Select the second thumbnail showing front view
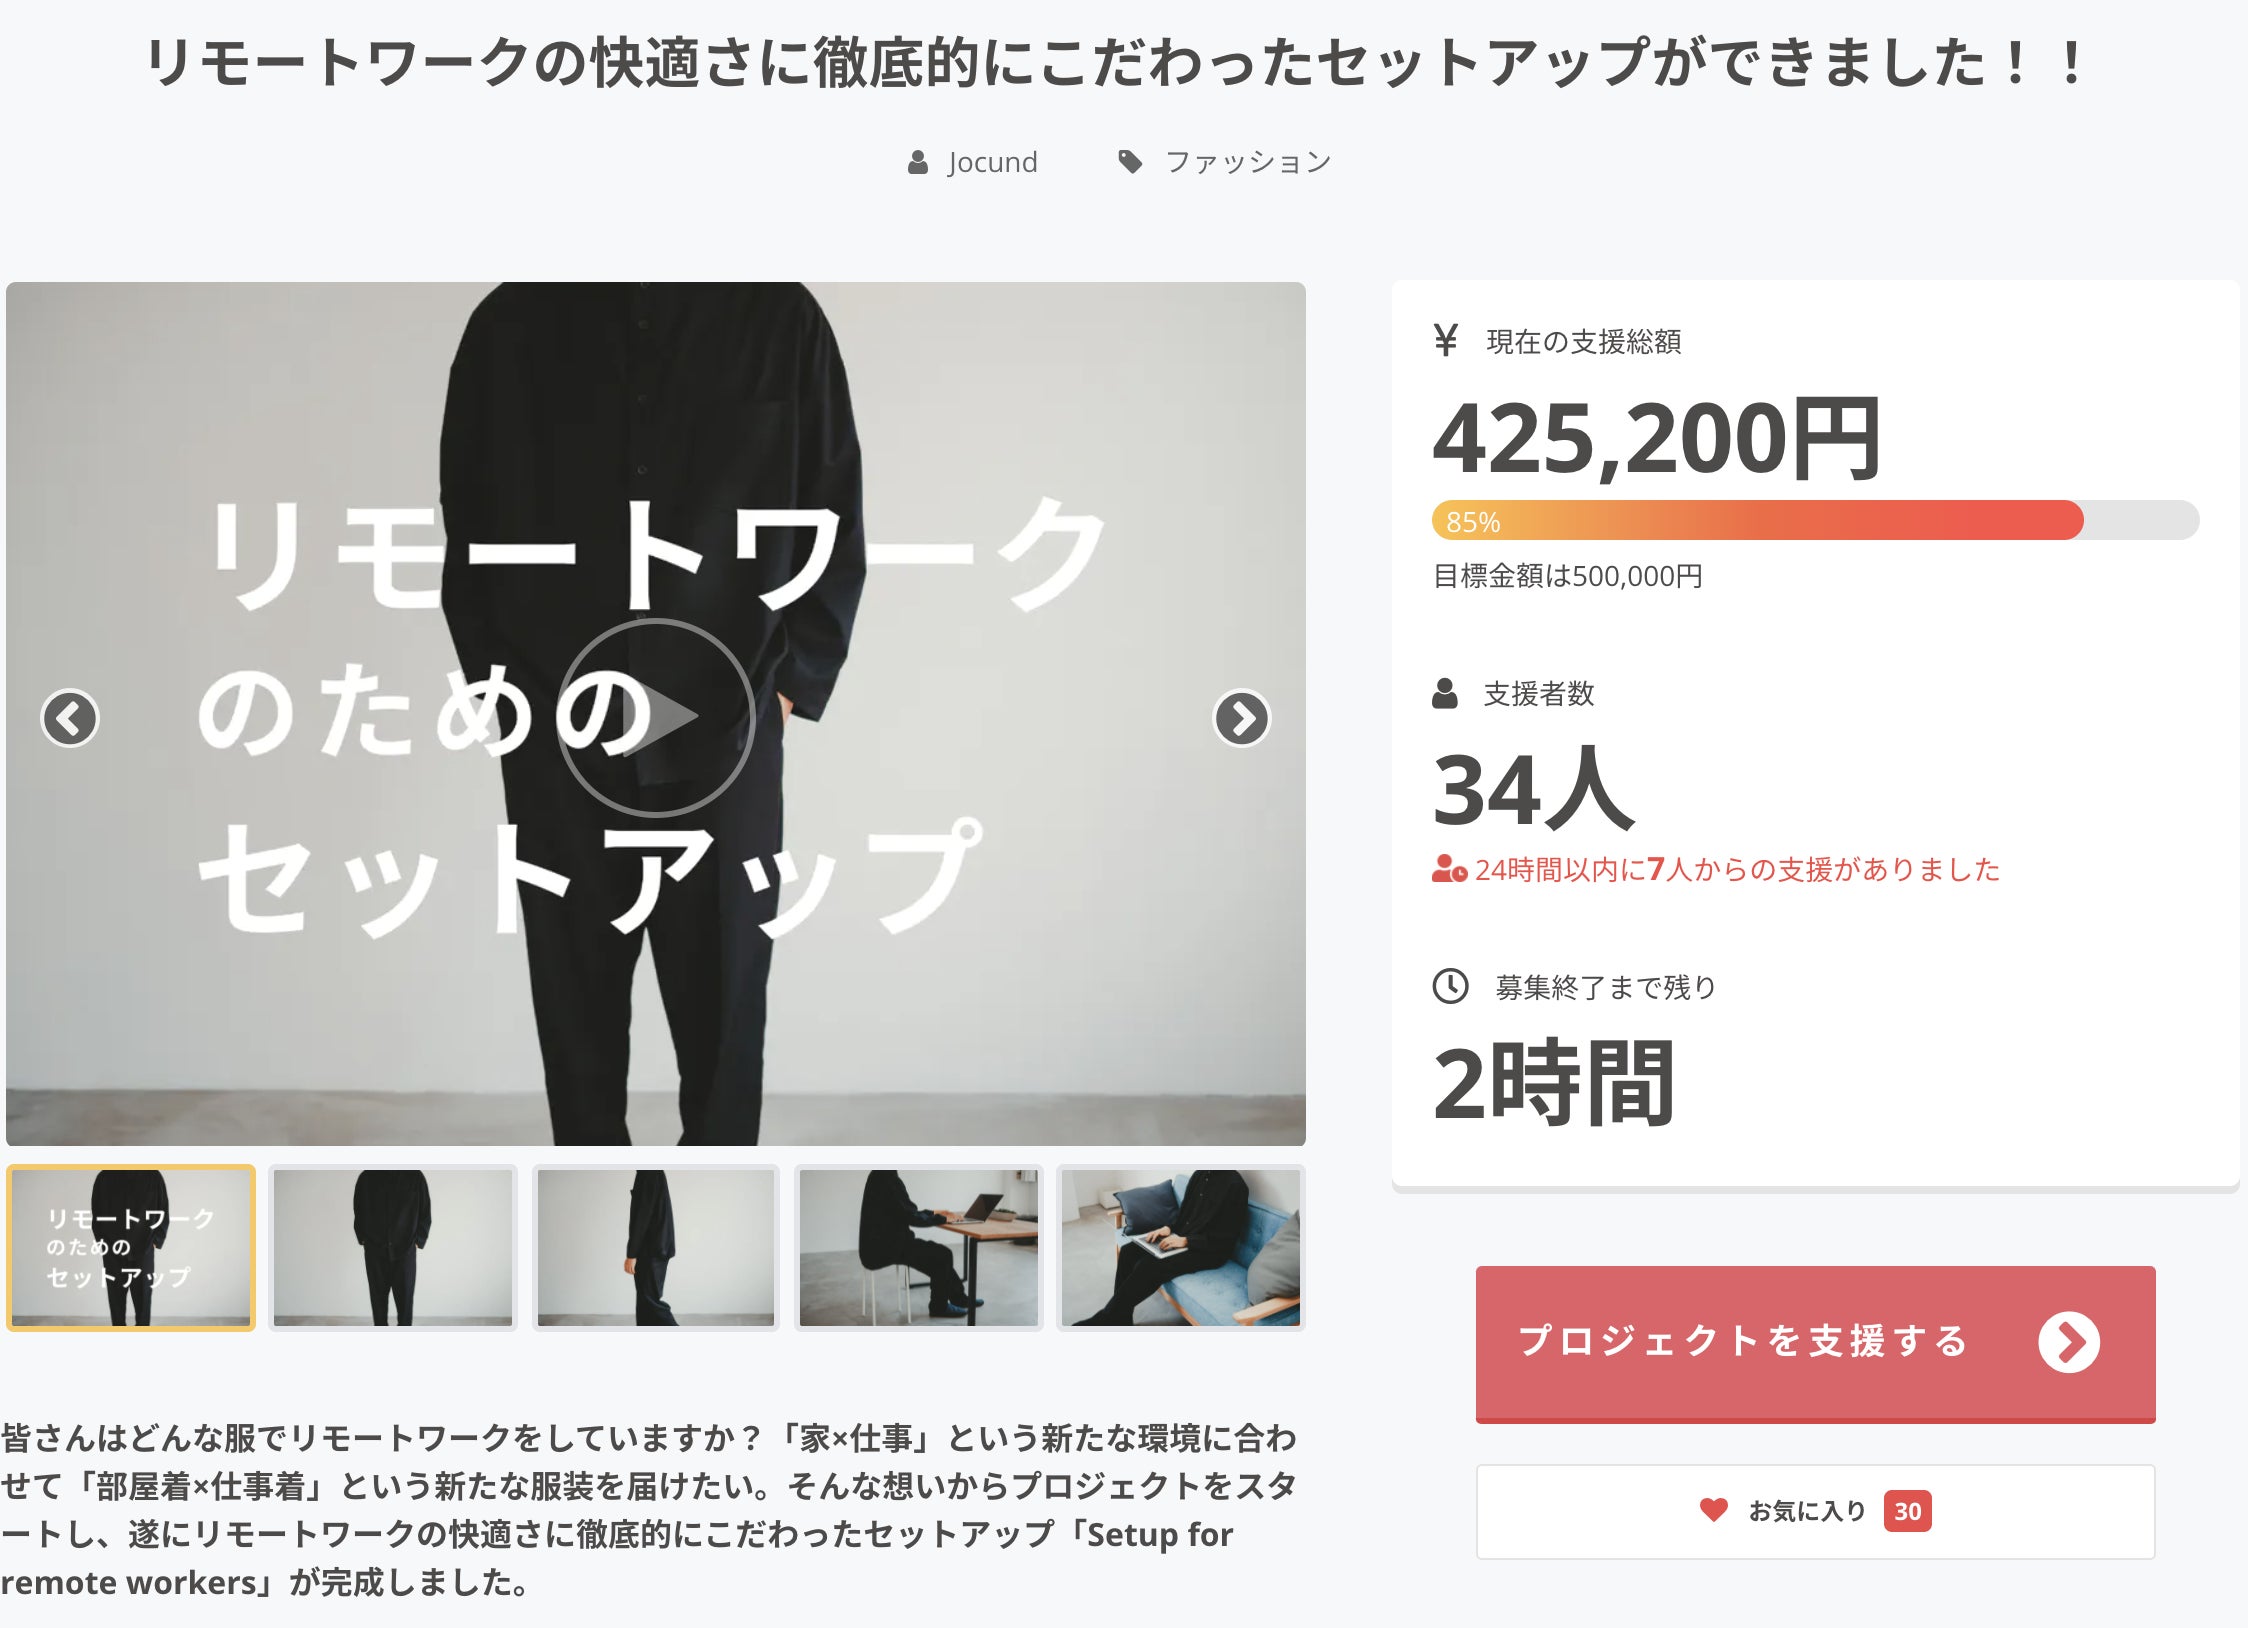2248x1628 pixels. click(393, 1247)
